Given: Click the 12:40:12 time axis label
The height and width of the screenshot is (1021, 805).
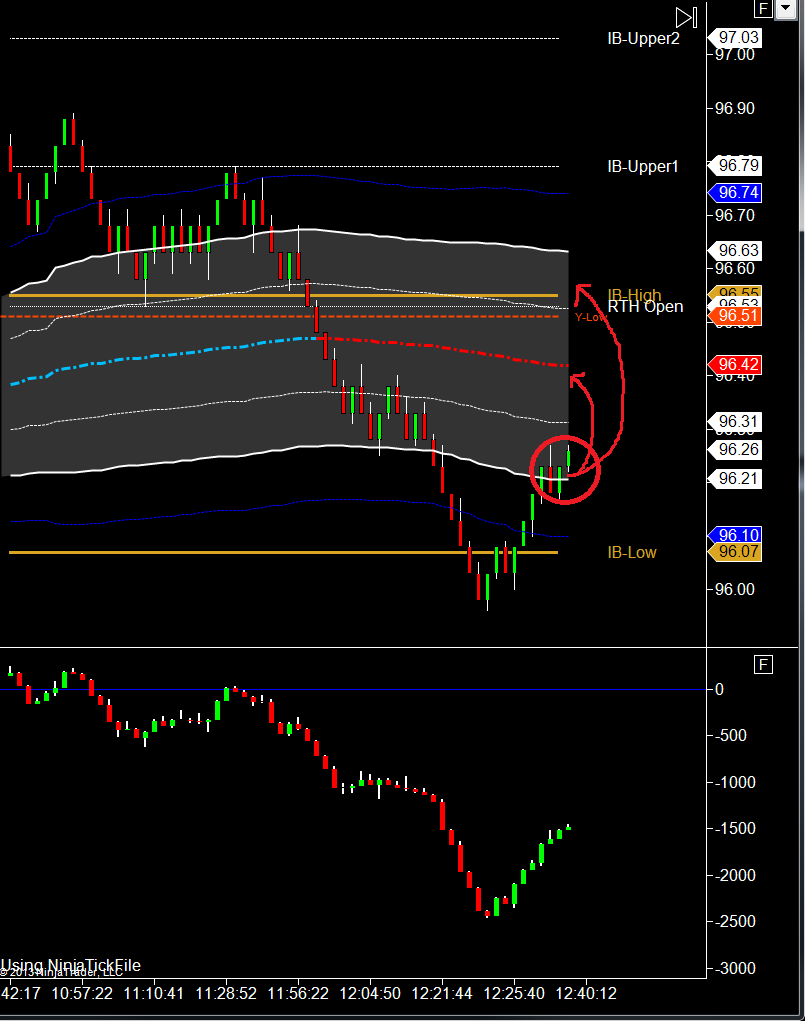Looking at the screenshot, I should [x=586, y=994].
